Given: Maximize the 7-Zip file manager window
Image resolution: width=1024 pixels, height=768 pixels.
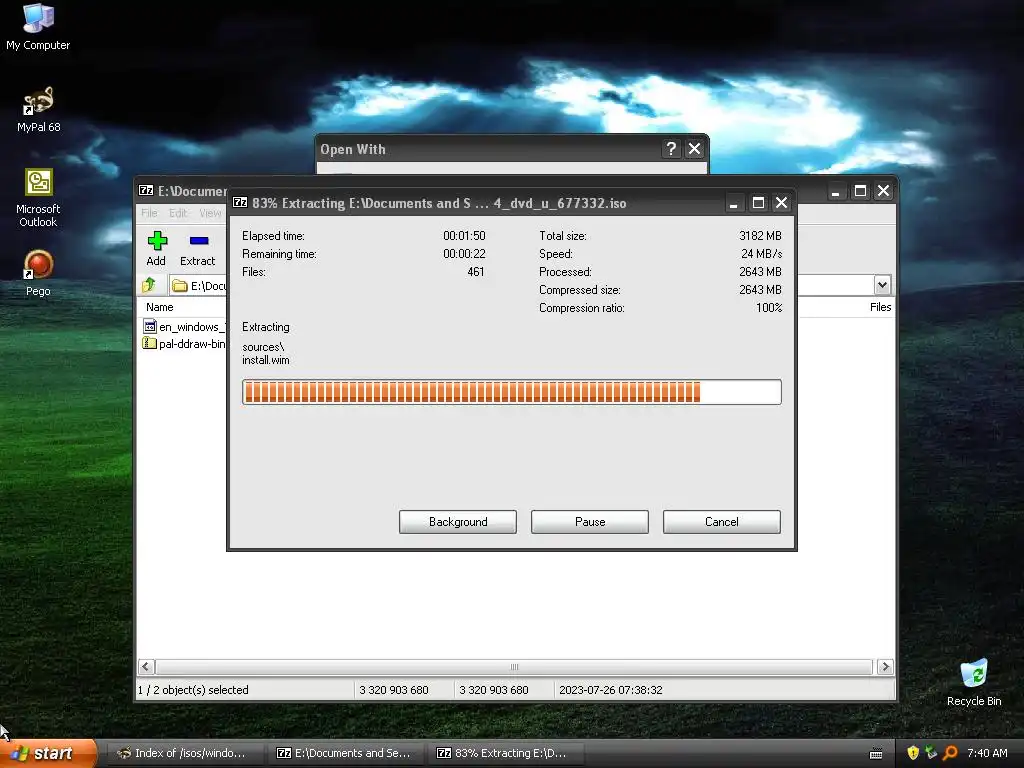Looking at the screenshot, I should (860, 191).
